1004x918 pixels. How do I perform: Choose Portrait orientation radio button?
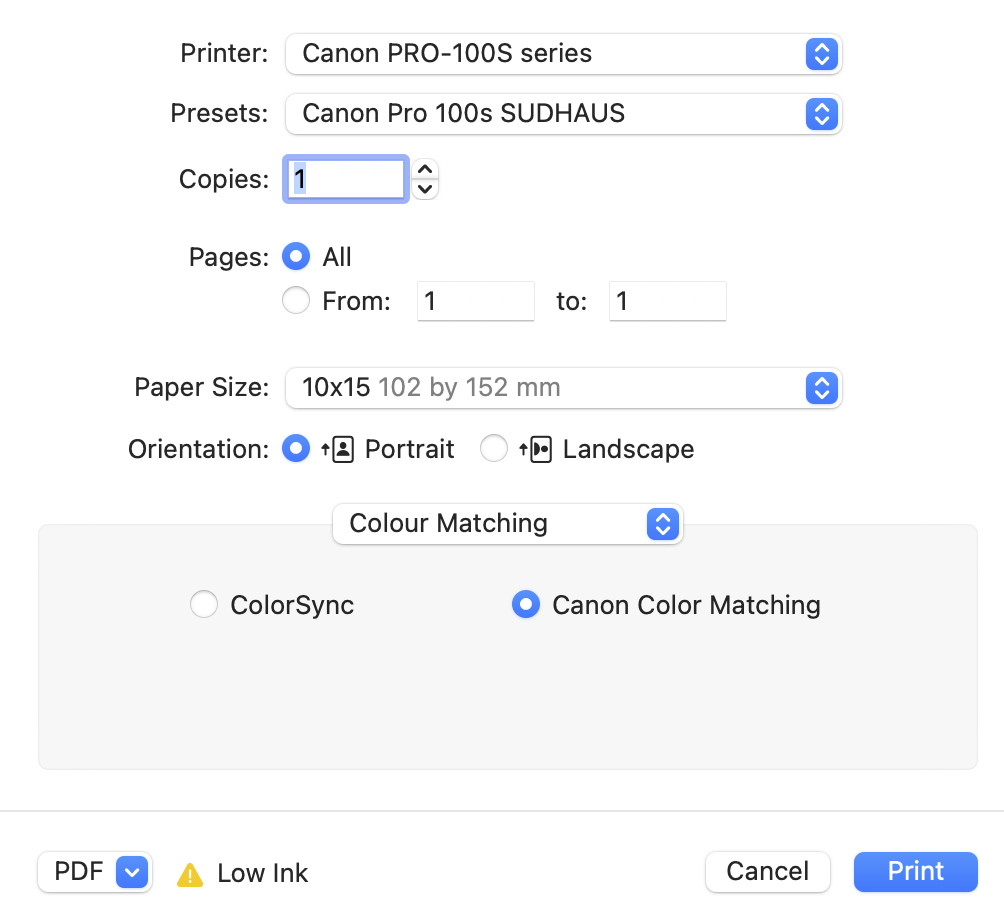(x=296, y=449)
